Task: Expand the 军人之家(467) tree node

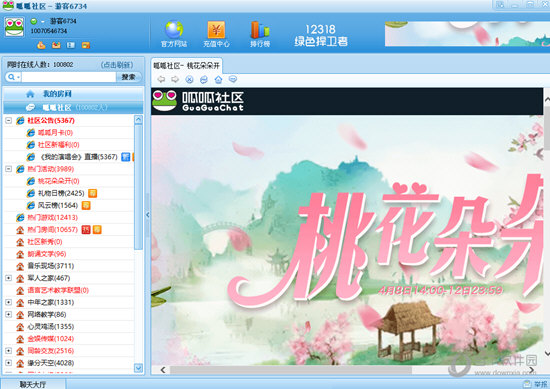Action: click(x=9, y=278)
